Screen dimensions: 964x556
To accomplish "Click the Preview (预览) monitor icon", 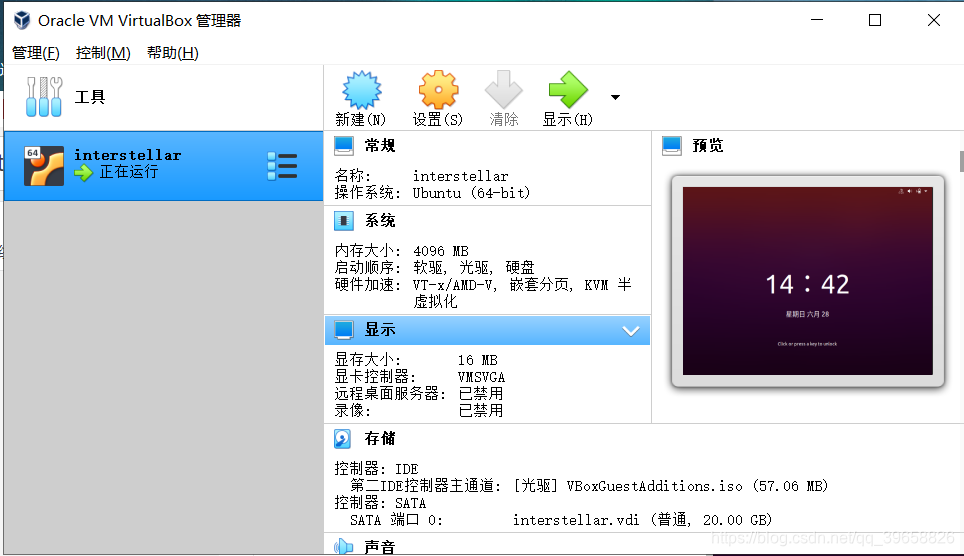I will [x=672, y=146].
